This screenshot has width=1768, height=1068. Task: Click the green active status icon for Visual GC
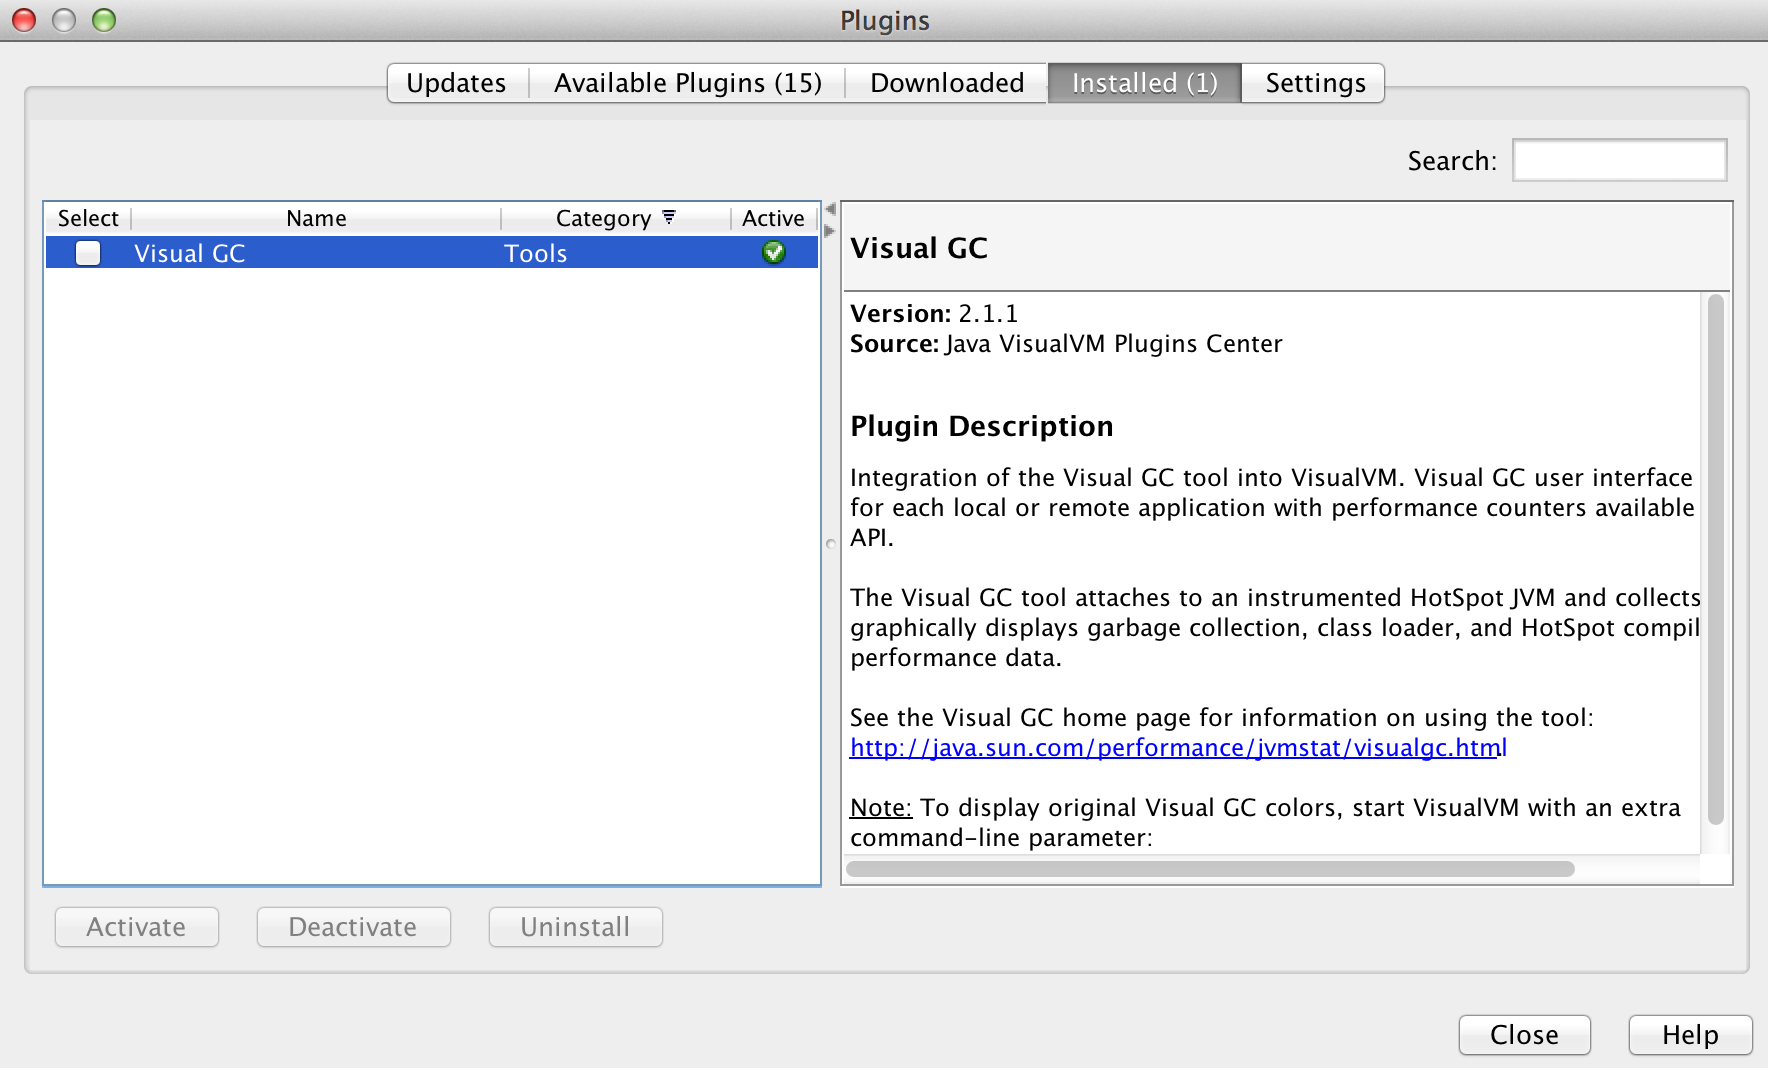(x=773, y=253)
